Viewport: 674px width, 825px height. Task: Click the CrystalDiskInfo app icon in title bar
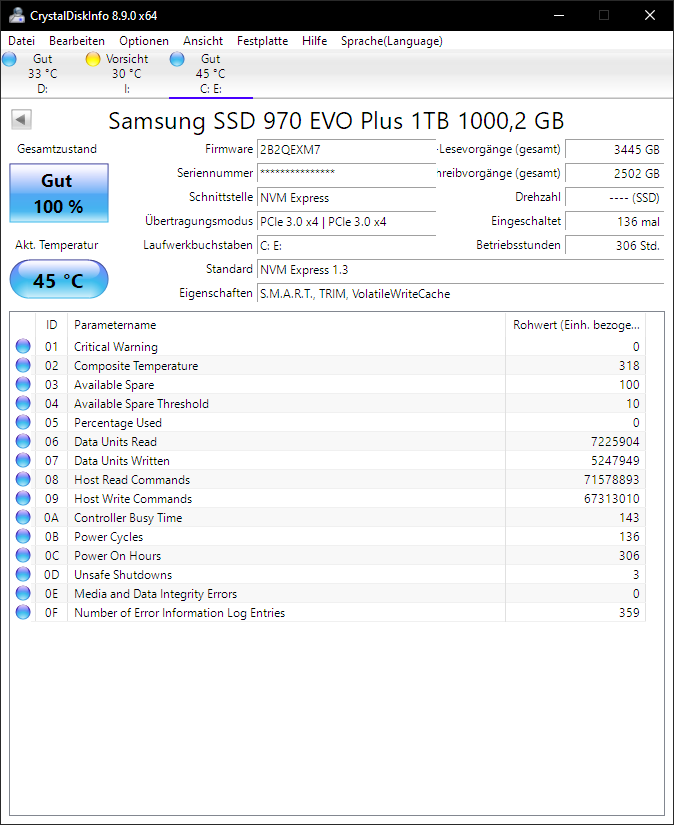16,15
